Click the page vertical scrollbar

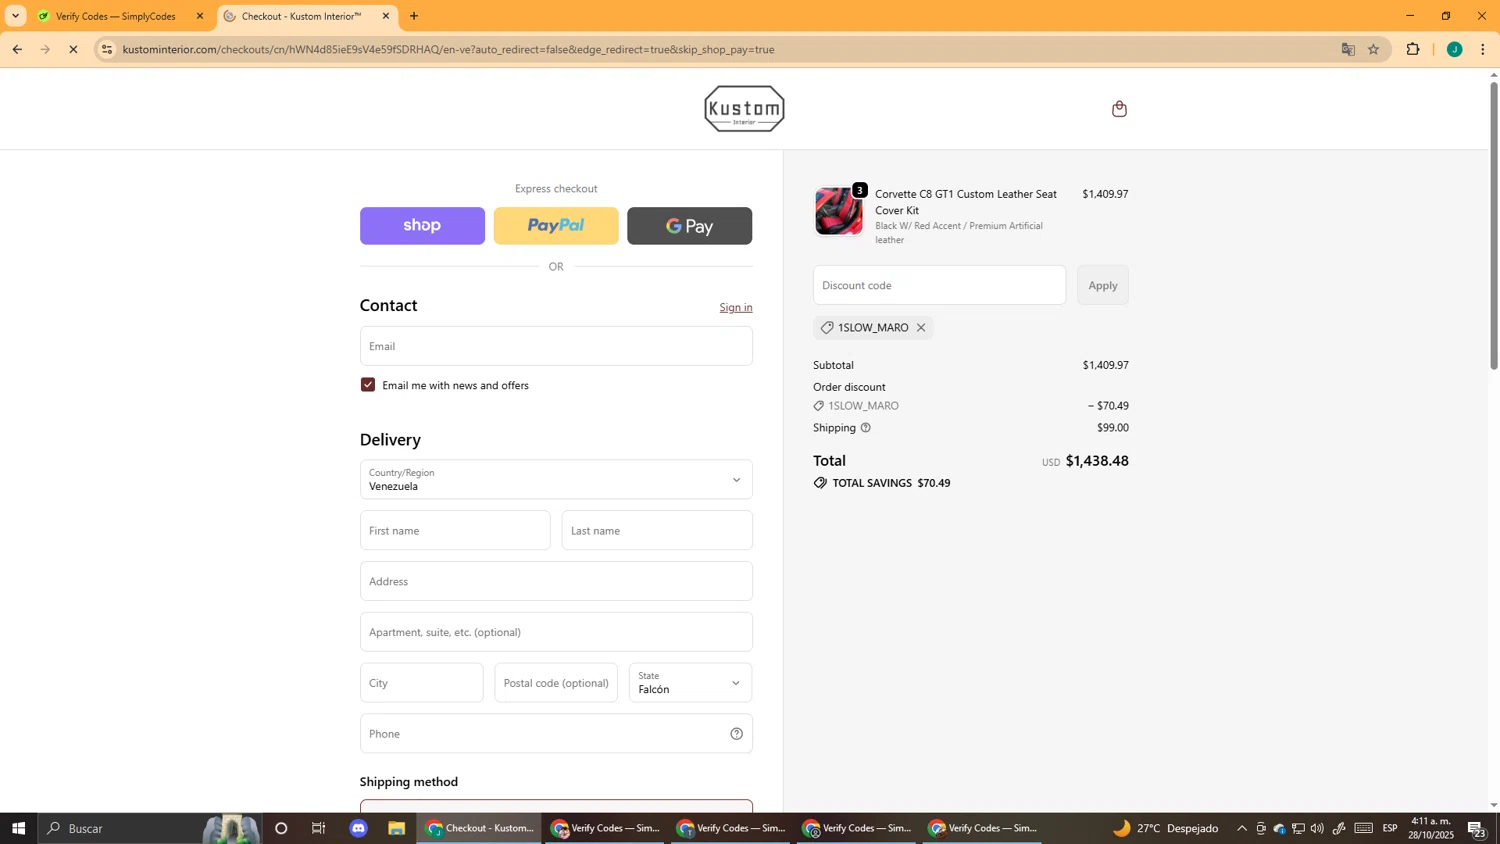(1494, 226)
